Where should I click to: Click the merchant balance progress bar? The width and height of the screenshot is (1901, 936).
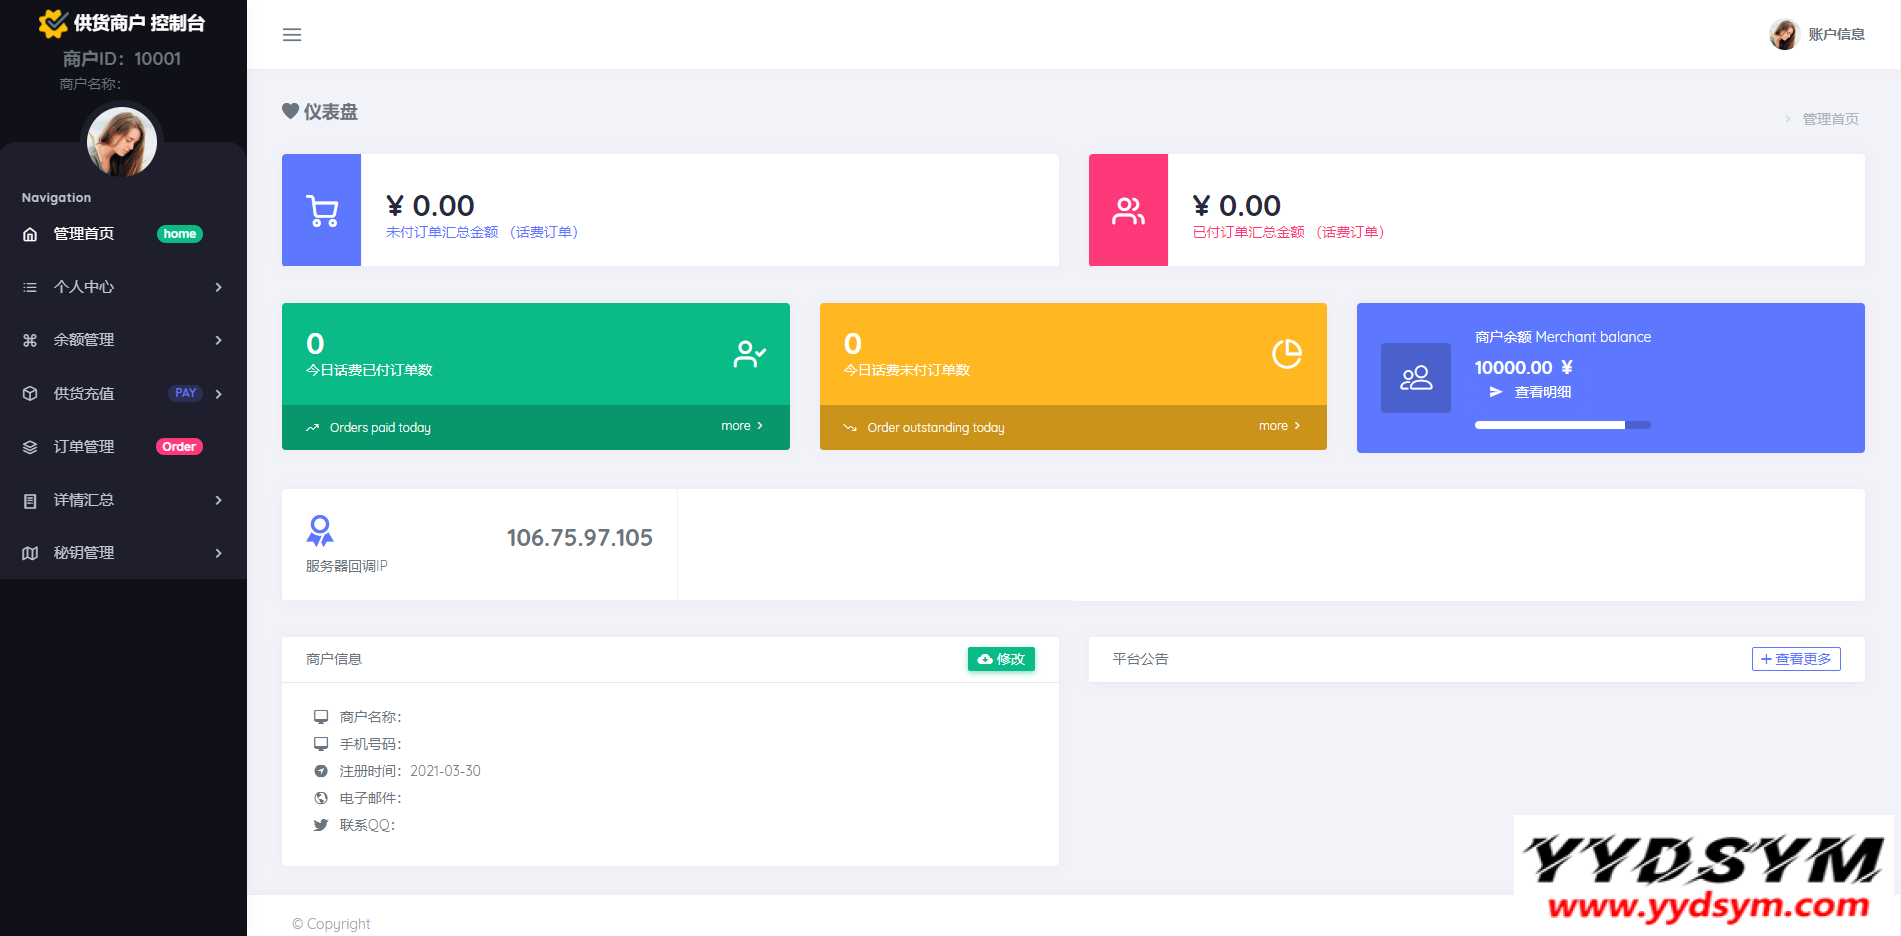pos(1562,425)
